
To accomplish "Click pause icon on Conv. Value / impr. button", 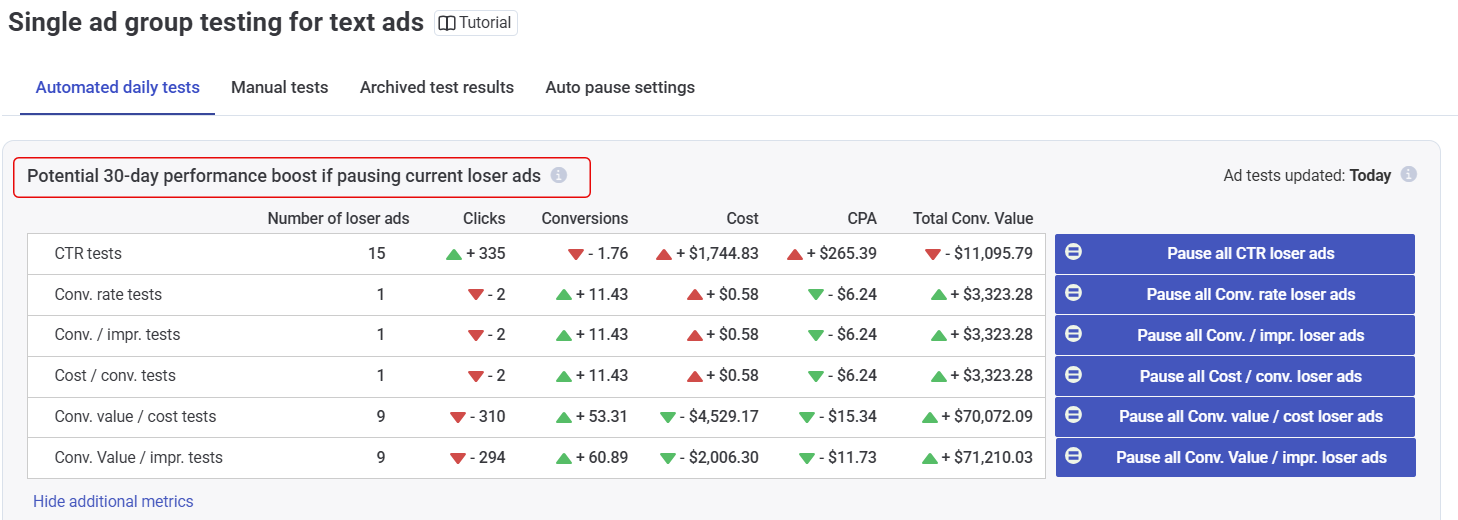I will tap(1073, 457).
